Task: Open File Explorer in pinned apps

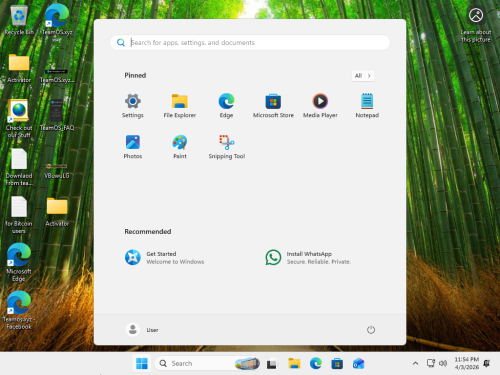Action: point(180,106)
